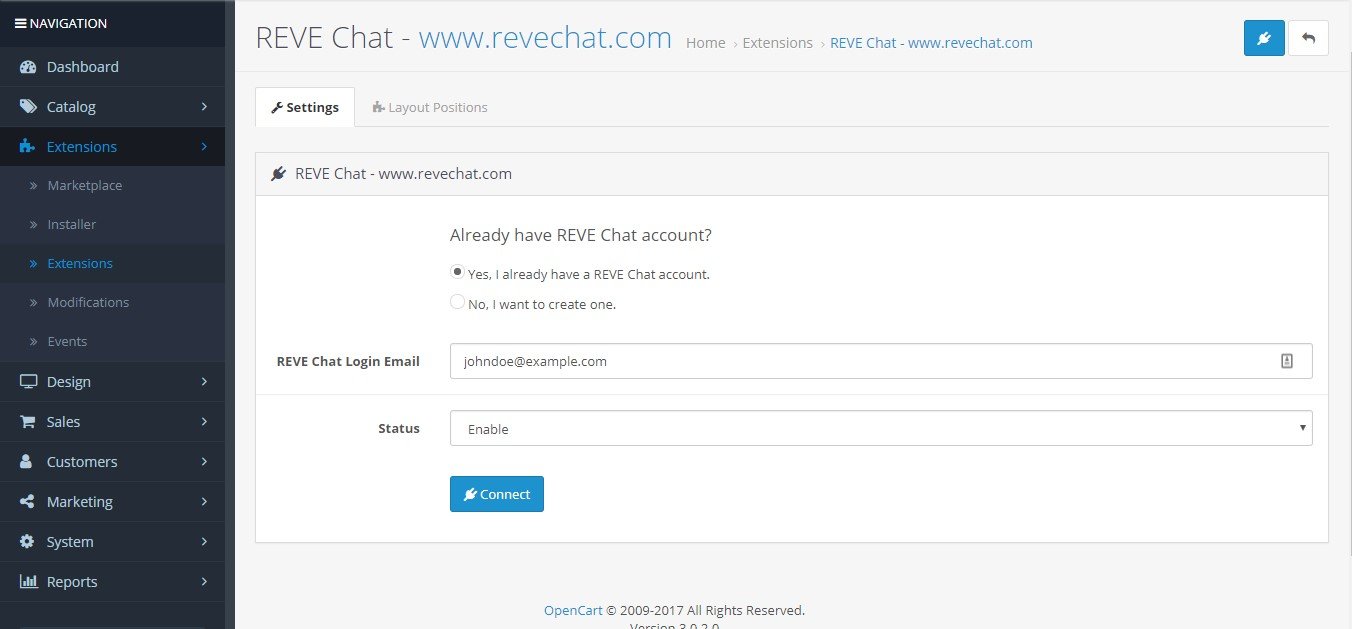
Task: Expand the Customers menu chevron
Action: point(204,462)
